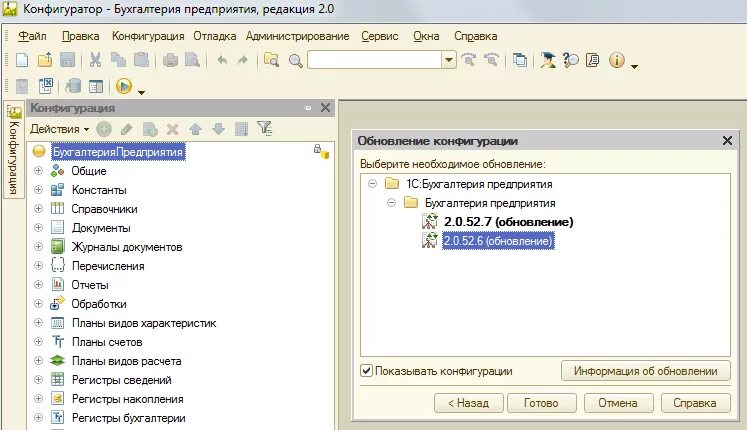Expand the Отчеты tree node
Viewport: 747px width, 430px height.
39,284
